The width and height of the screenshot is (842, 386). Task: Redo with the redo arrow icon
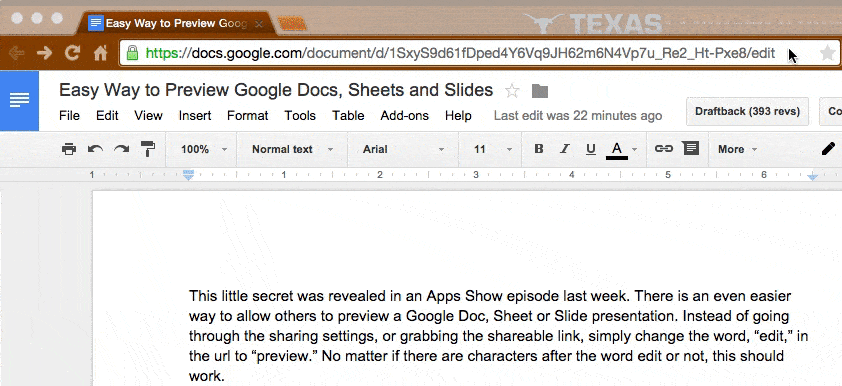pos(121,149)
